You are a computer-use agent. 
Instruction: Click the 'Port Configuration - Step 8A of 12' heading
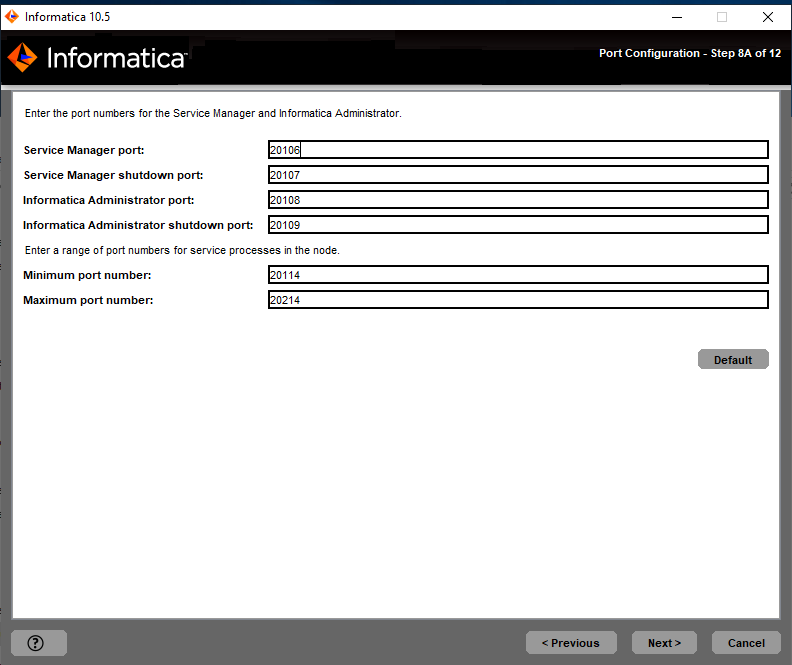[690, 53]
